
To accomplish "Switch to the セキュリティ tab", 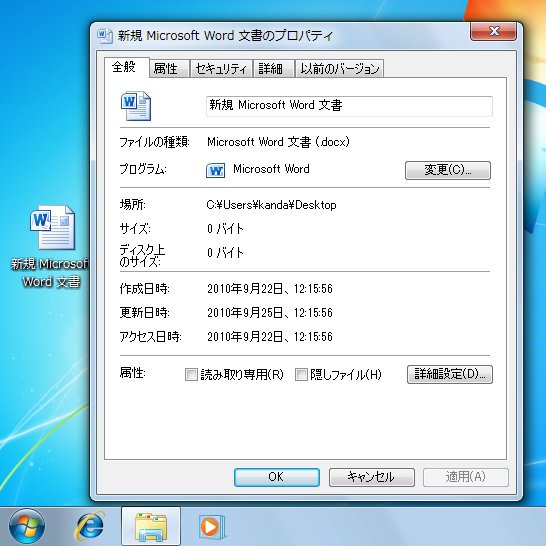I will (x=221, y=68).
